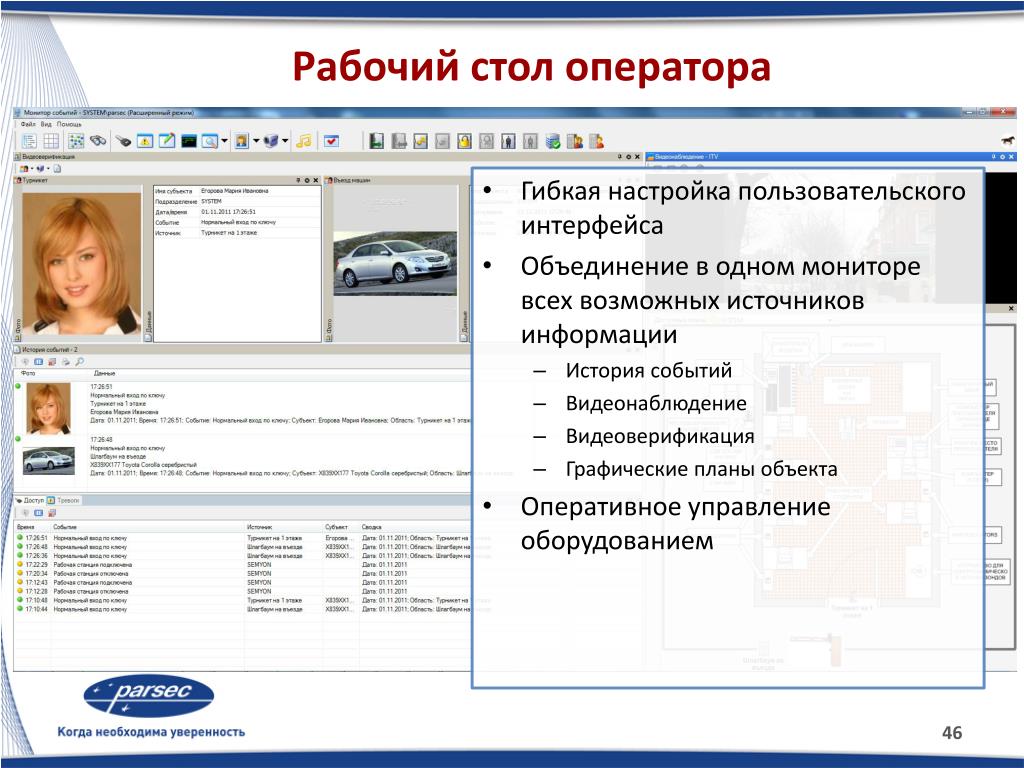Open the Вид menu

pyautogui.click(x=46, y=124)
